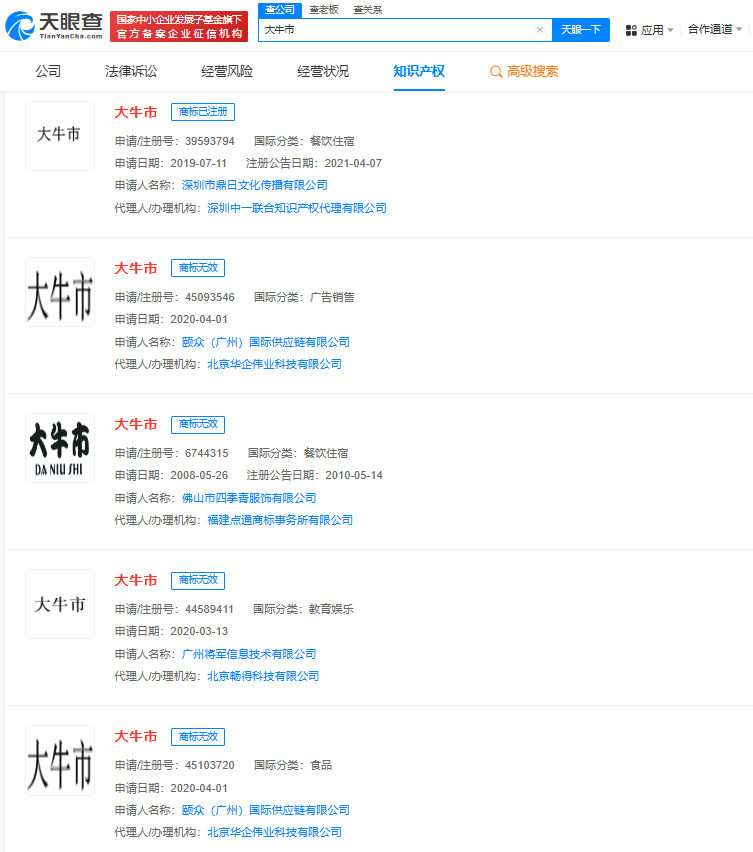
Task: Click the 天眼一下 search button
Action: (x=581, y=30)
